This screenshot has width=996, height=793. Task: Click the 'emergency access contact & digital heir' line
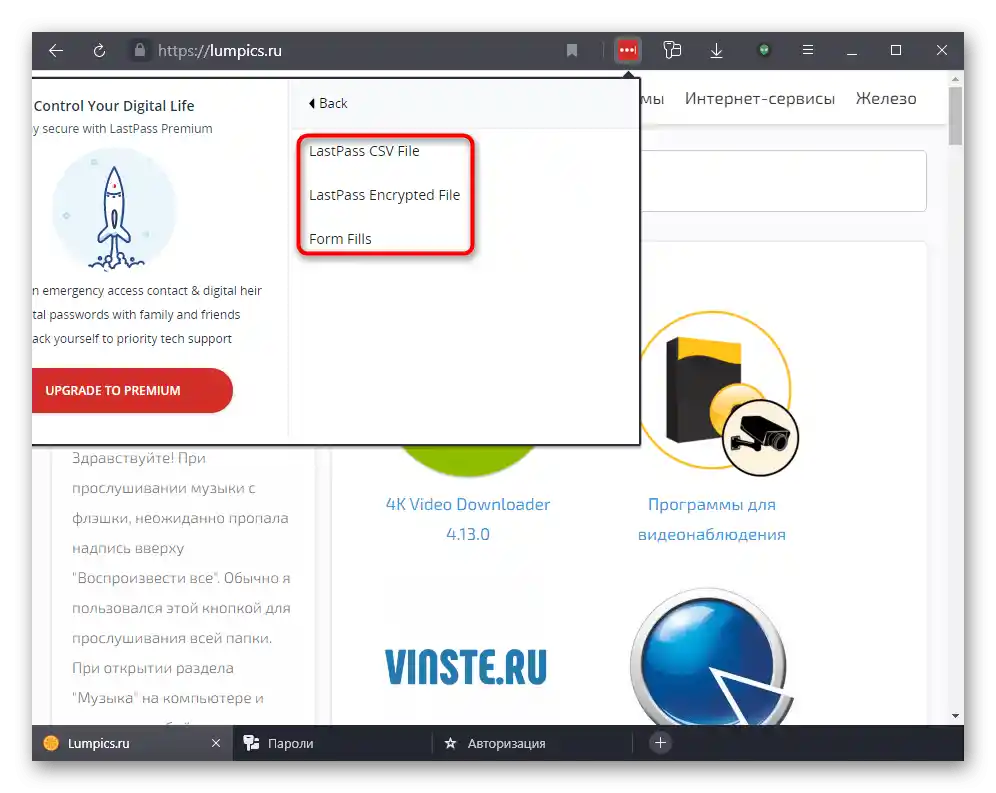(147, 291)
